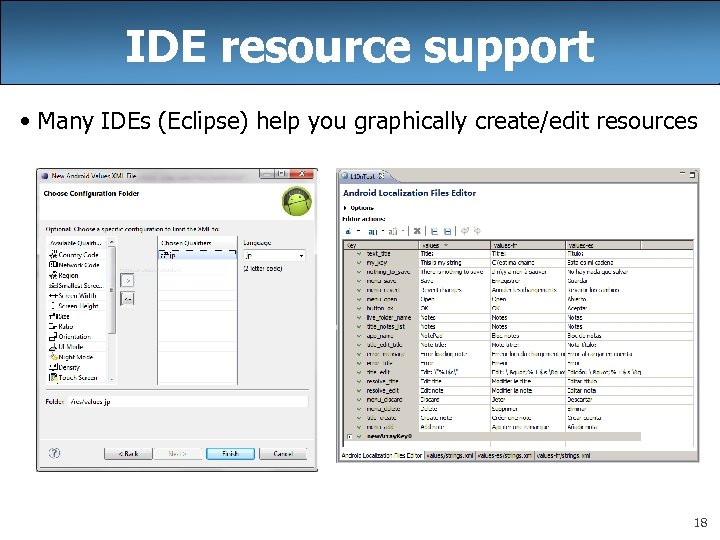
Task: Expand the newArrayKey0 tree row
Action: click(x=349, y=436)
